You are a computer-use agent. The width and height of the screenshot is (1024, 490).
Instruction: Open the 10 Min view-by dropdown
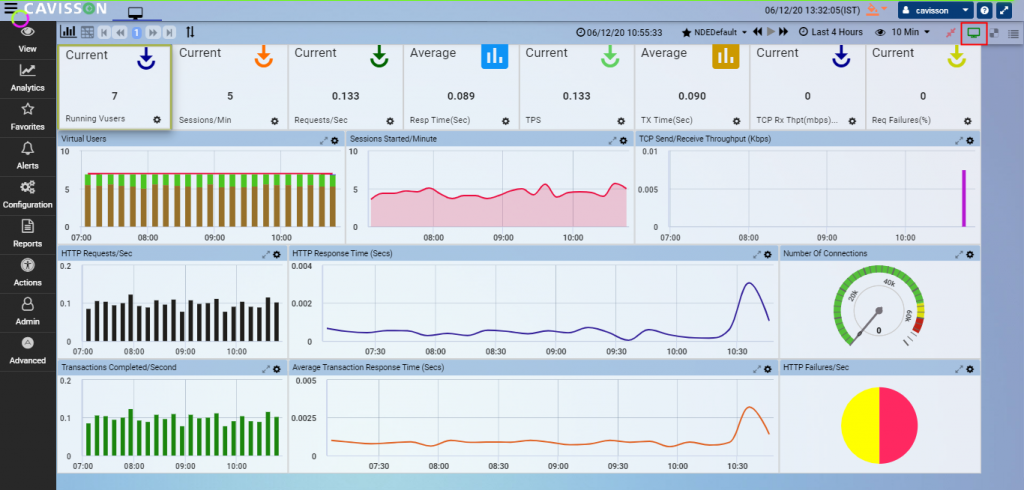pyautogui.click(x=911, y=32)
